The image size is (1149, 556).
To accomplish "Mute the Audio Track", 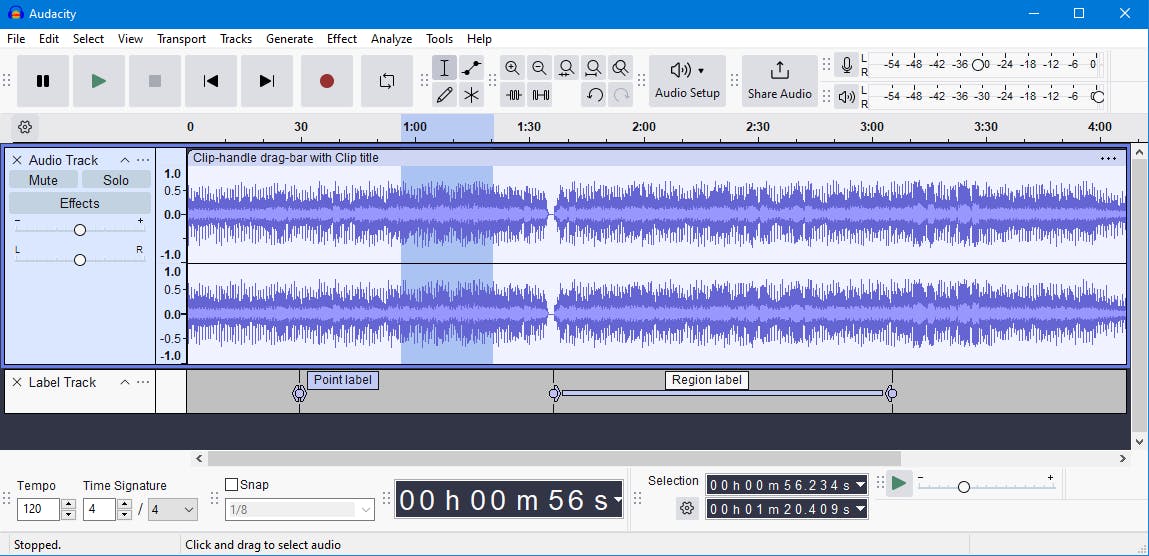I will pos(43,180).
